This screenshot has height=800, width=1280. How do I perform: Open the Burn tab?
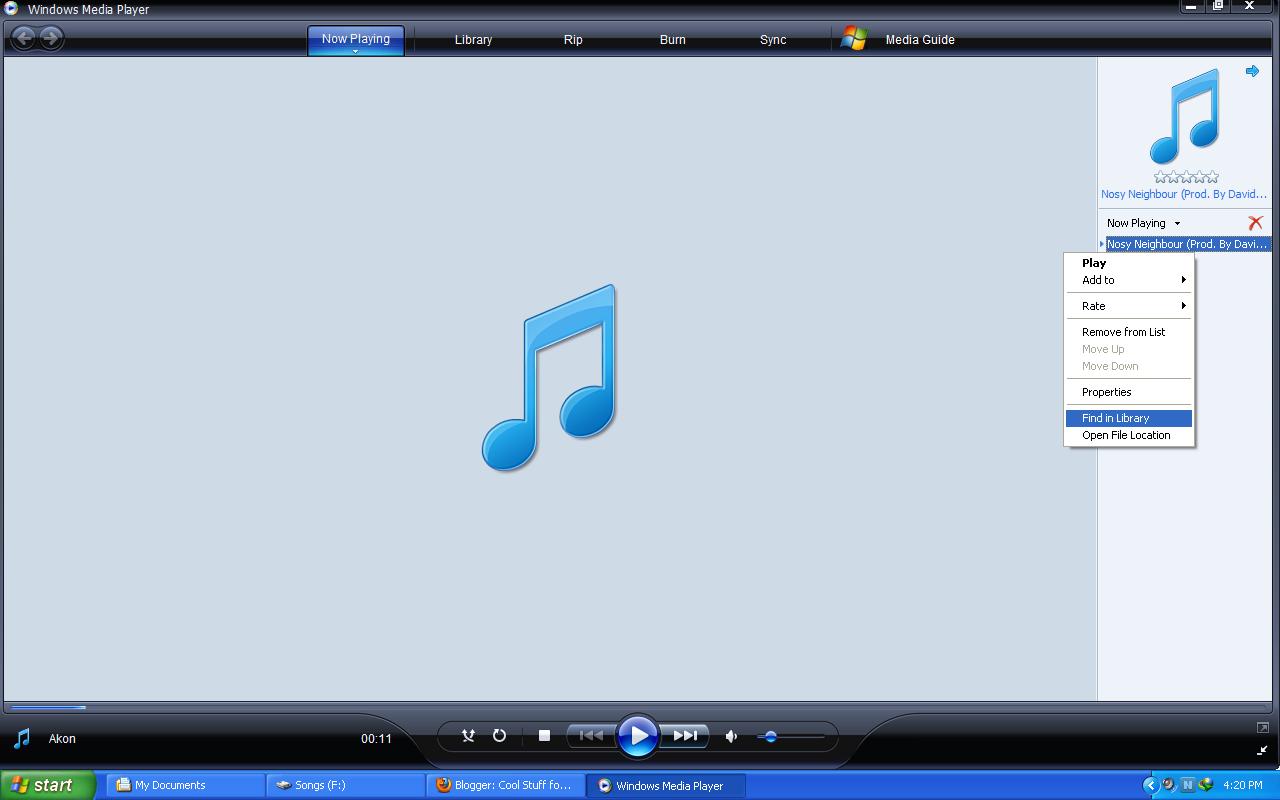[x=673, y=40]
